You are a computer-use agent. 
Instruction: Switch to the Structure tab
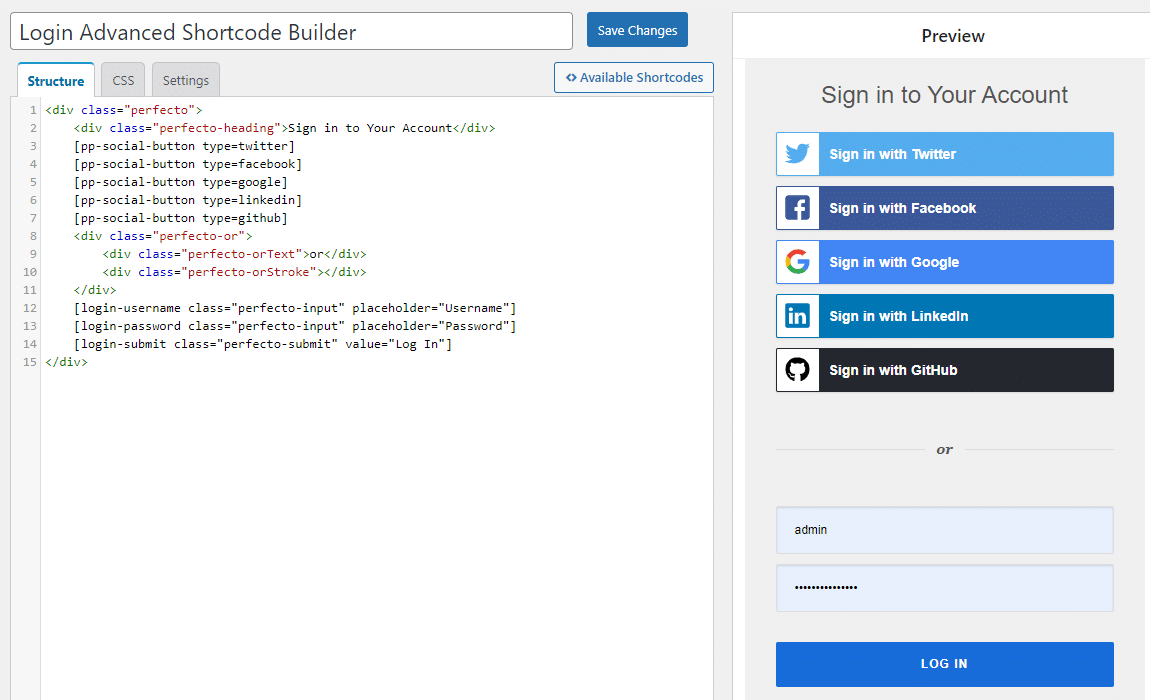56,80
